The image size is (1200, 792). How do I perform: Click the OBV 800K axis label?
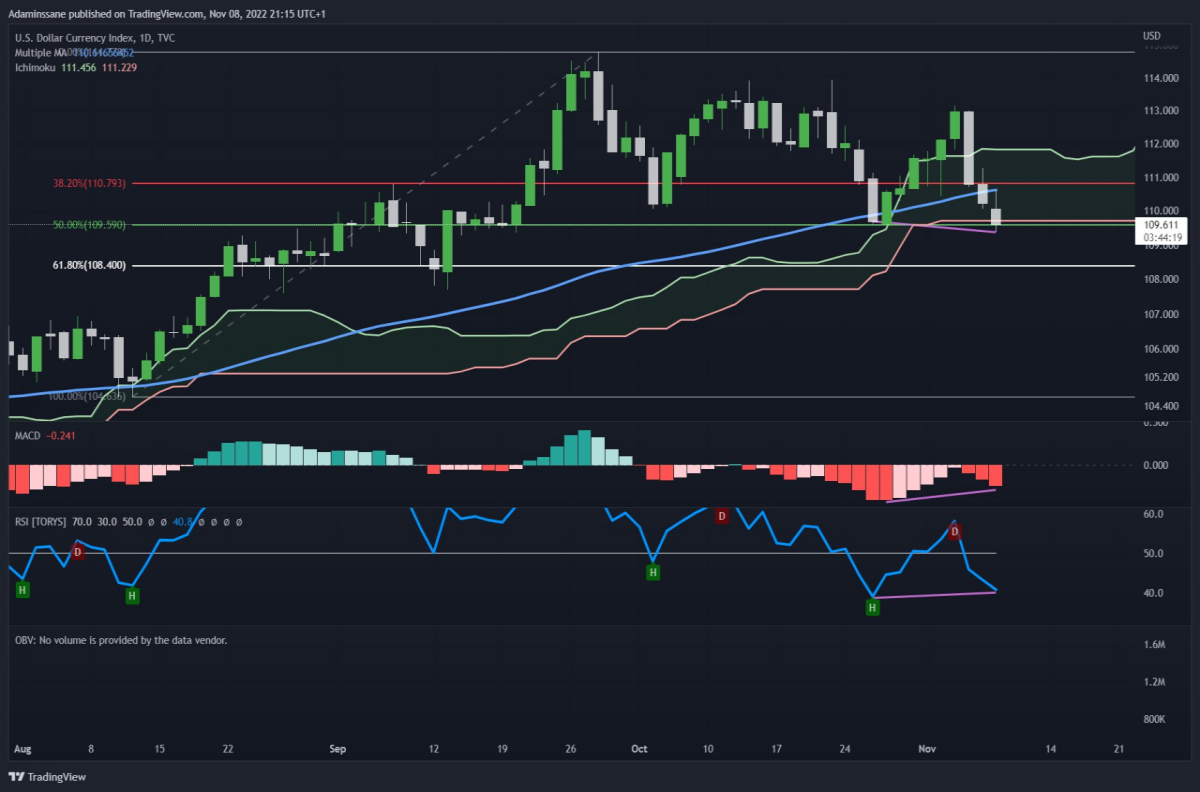(x=1154, y=720)
